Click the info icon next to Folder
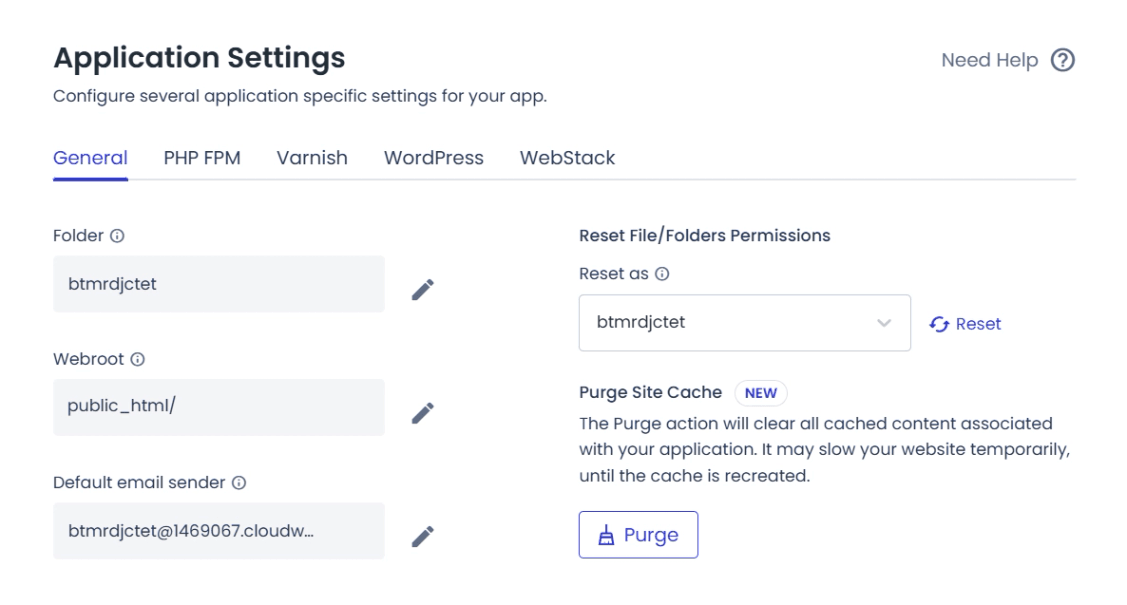 (x=117, y=237)
